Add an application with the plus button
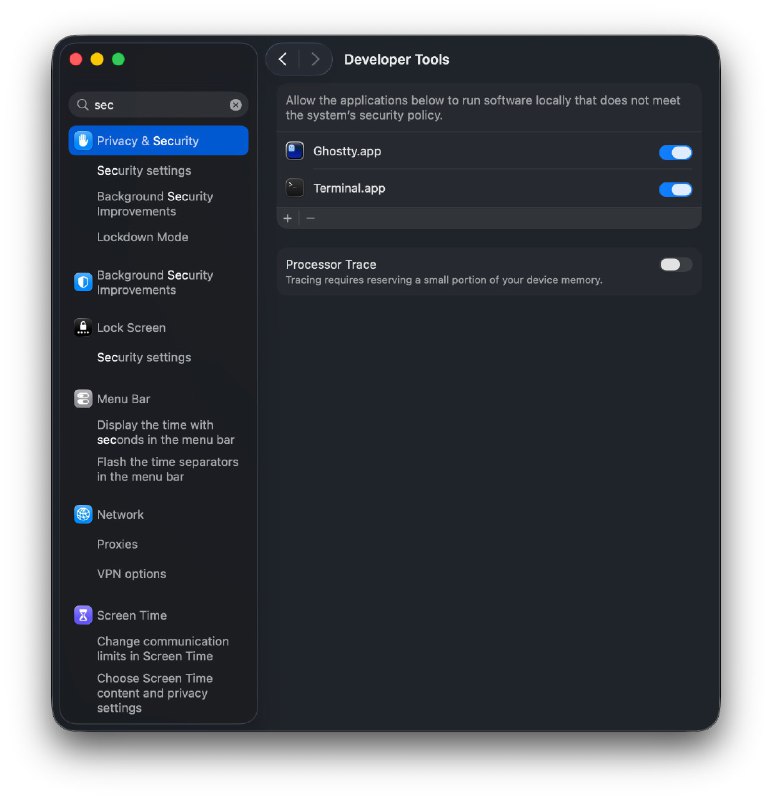This screenshot has height=800, width=772. pyautogui.click(x=288, y=218)
